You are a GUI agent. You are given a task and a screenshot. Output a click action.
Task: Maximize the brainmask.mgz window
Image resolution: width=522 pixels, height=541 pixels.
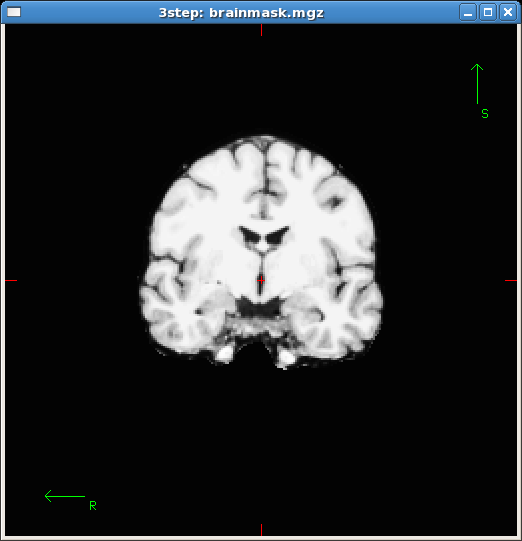(488, 12)
